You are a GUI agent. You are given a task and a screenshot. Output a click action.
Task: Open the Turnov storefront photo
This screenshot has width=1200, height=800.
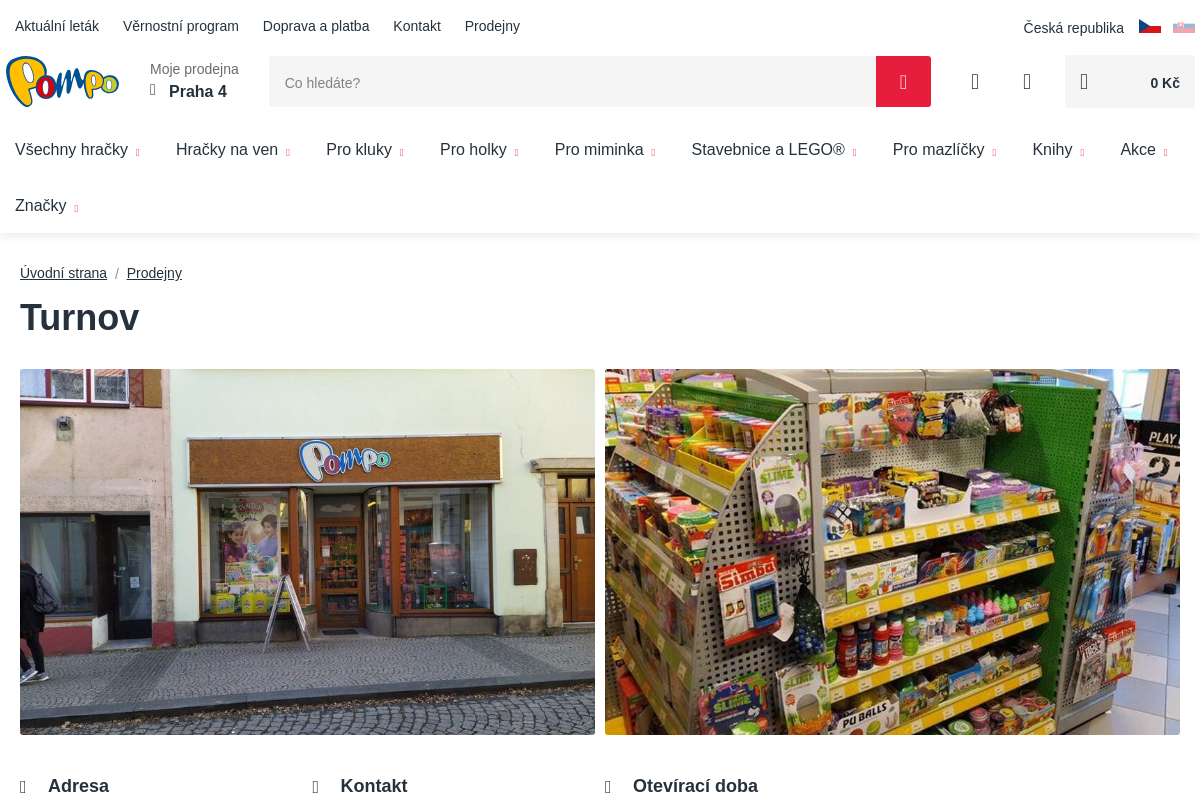(x=307, y=552)
